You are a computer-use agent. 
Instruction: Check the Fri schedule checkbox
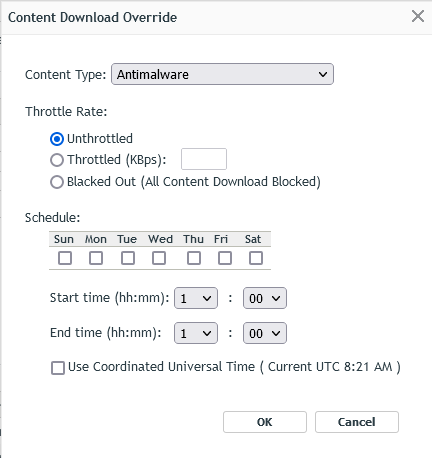tap(225, 258)
